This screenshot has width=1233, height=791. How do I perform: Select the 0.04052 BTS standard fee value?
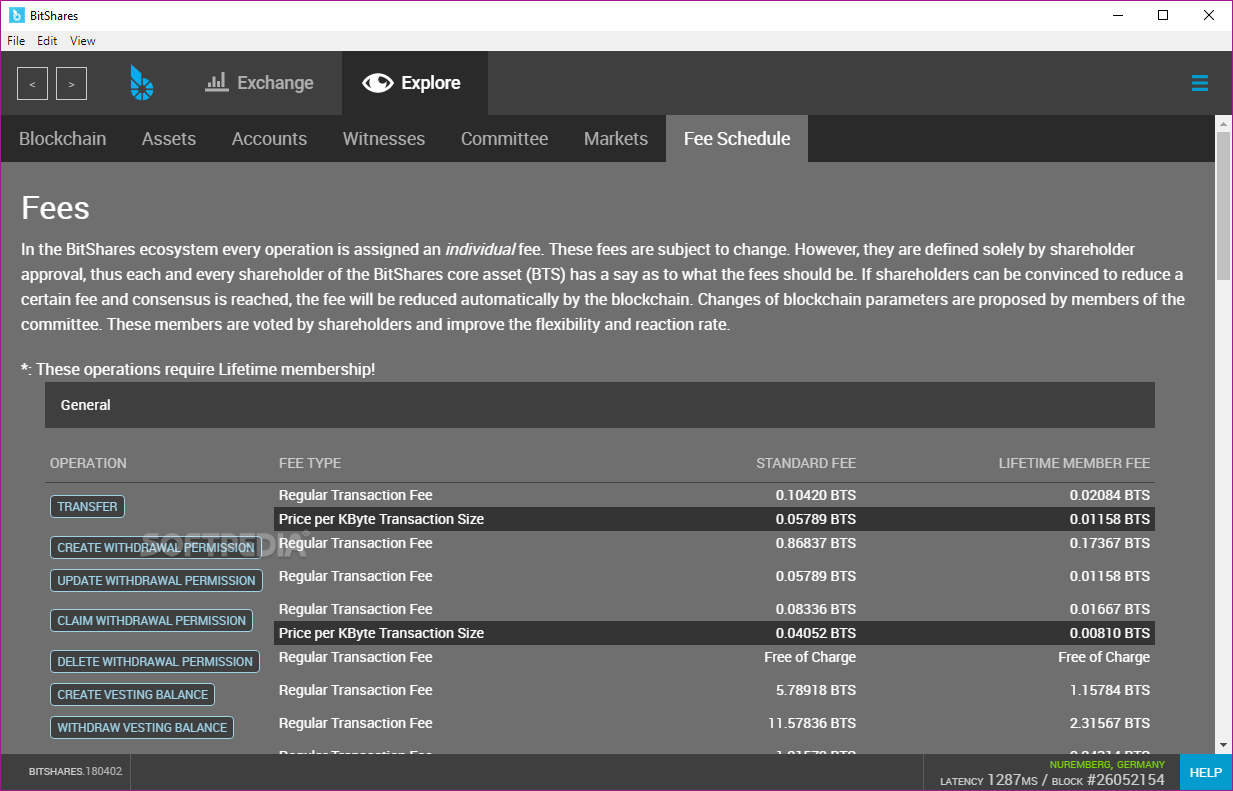[816, 633]
